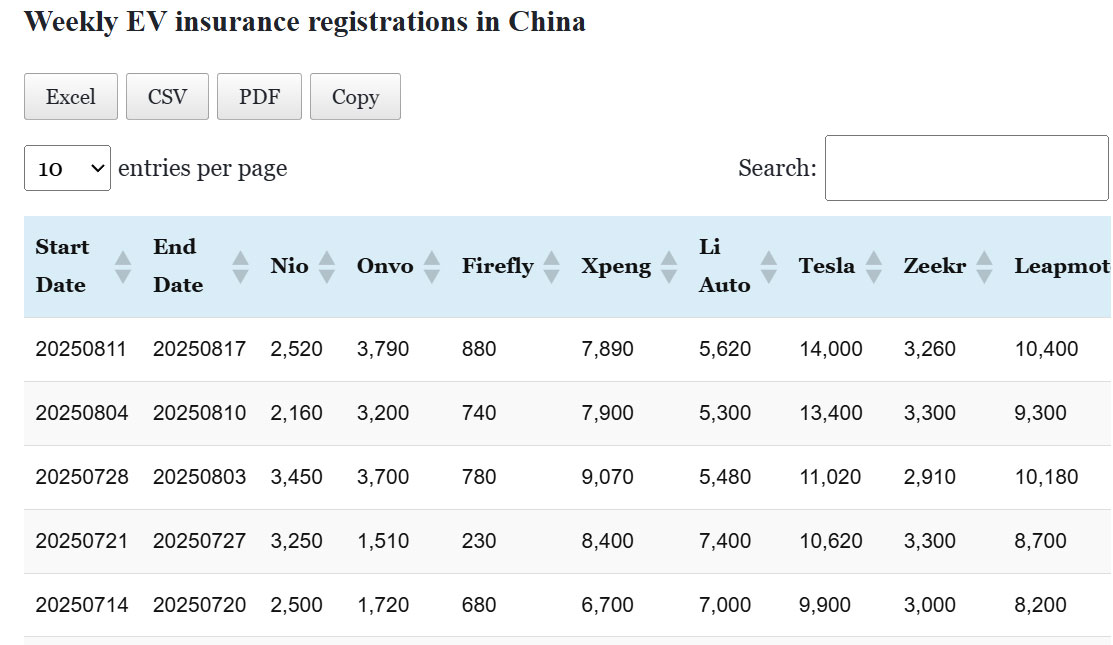This screenshot has height=645, width=1113.
Task: Copy table data to clipboard
Action: (x=355, y=97)
